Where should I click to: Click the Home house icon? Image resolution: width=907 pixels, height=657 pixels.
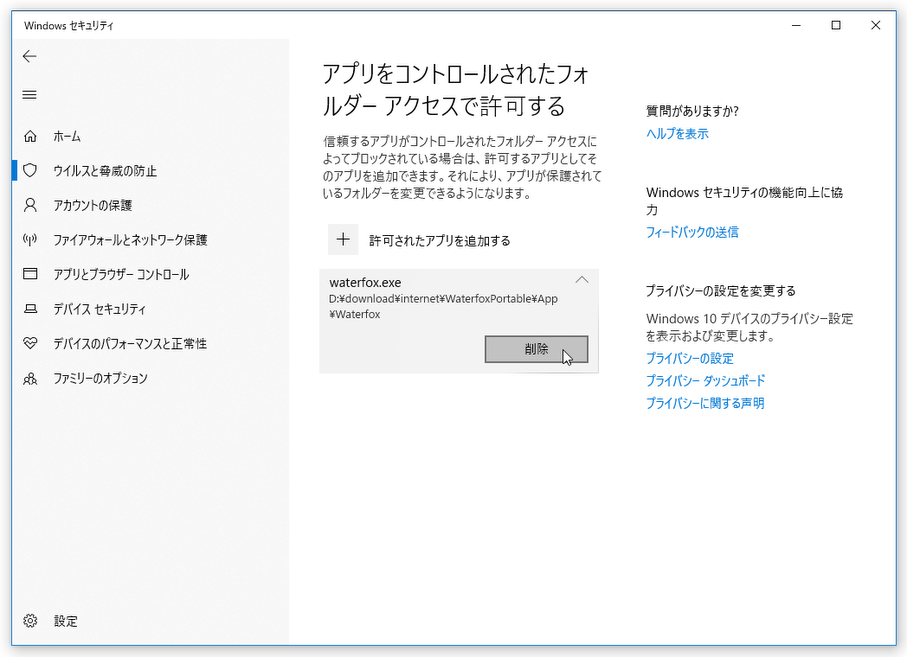coord(30,136)
